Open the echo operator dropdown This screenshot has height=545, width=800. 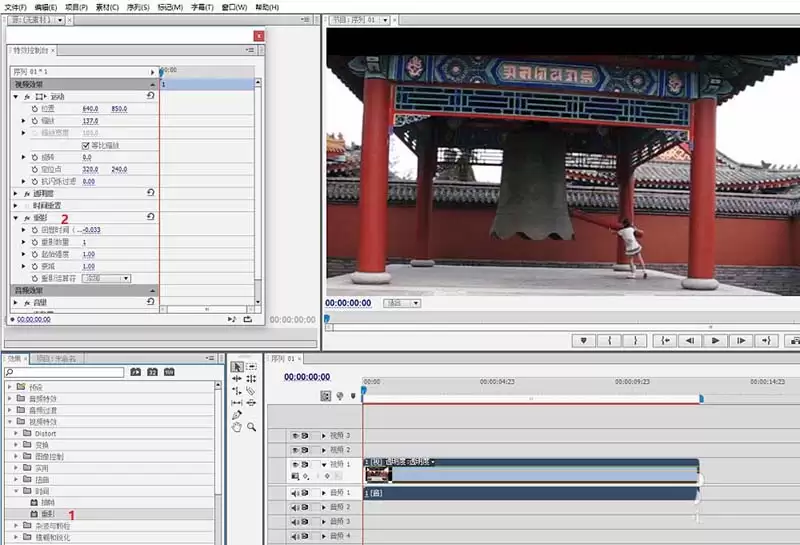(x=106, y=279)
